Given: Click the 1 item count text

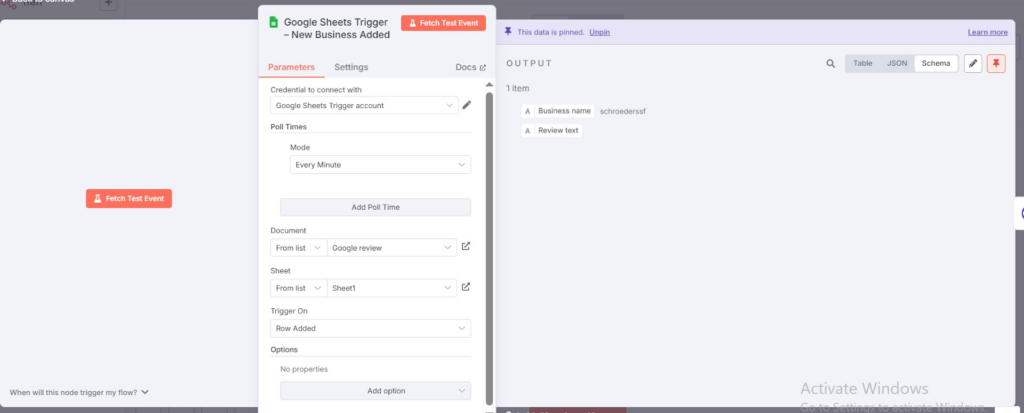Looking at the screenshot, I should click(518, 88).
